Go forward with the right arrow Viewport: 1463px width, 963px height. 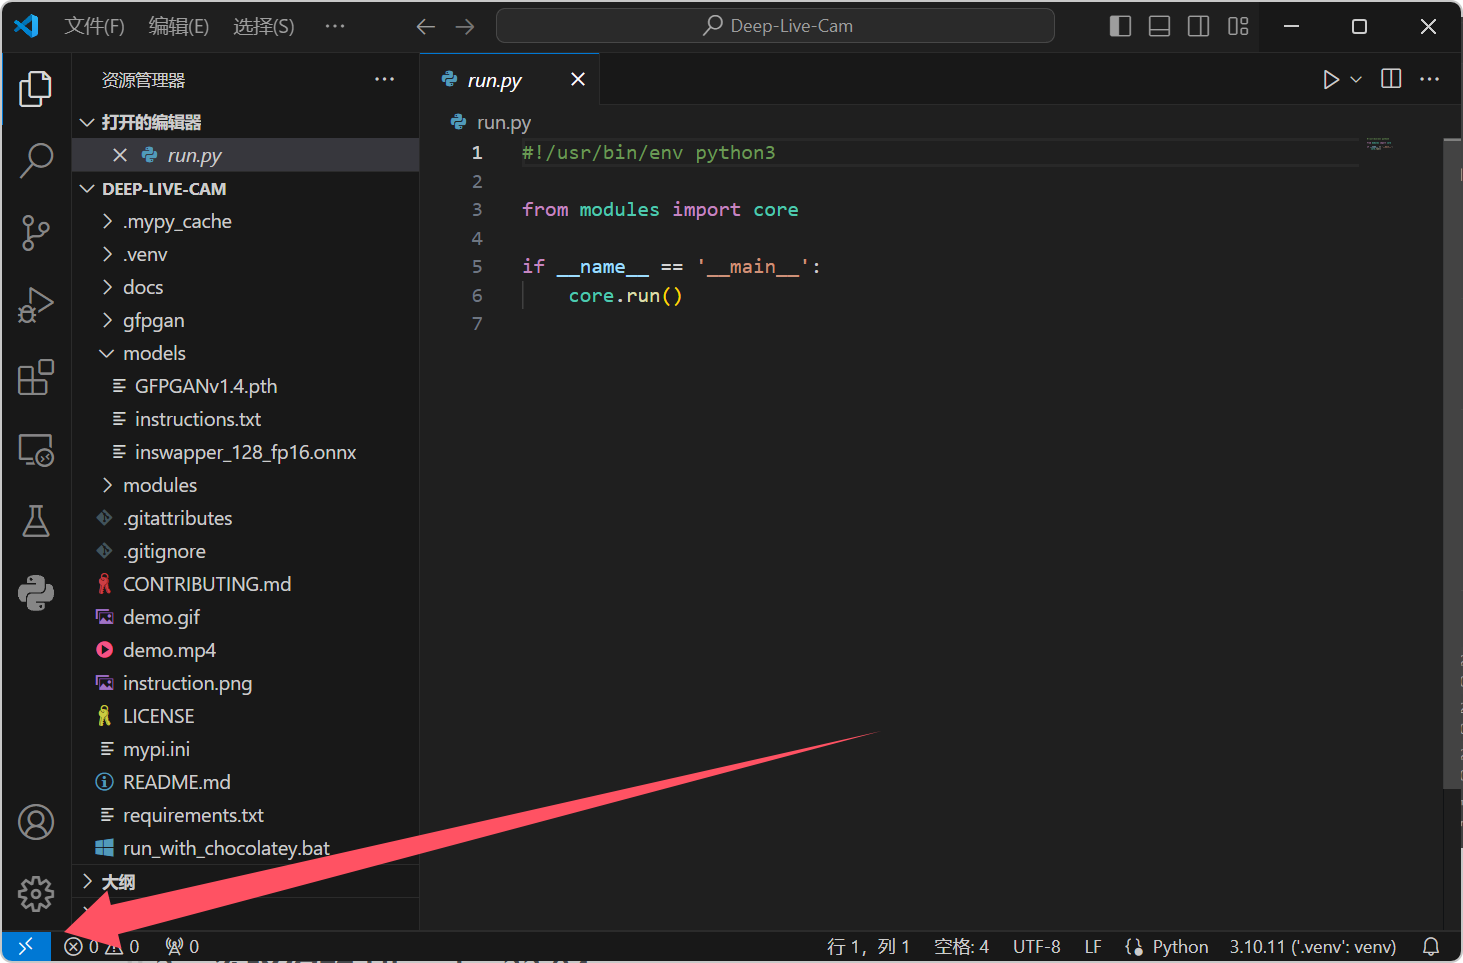coord(465,27)
